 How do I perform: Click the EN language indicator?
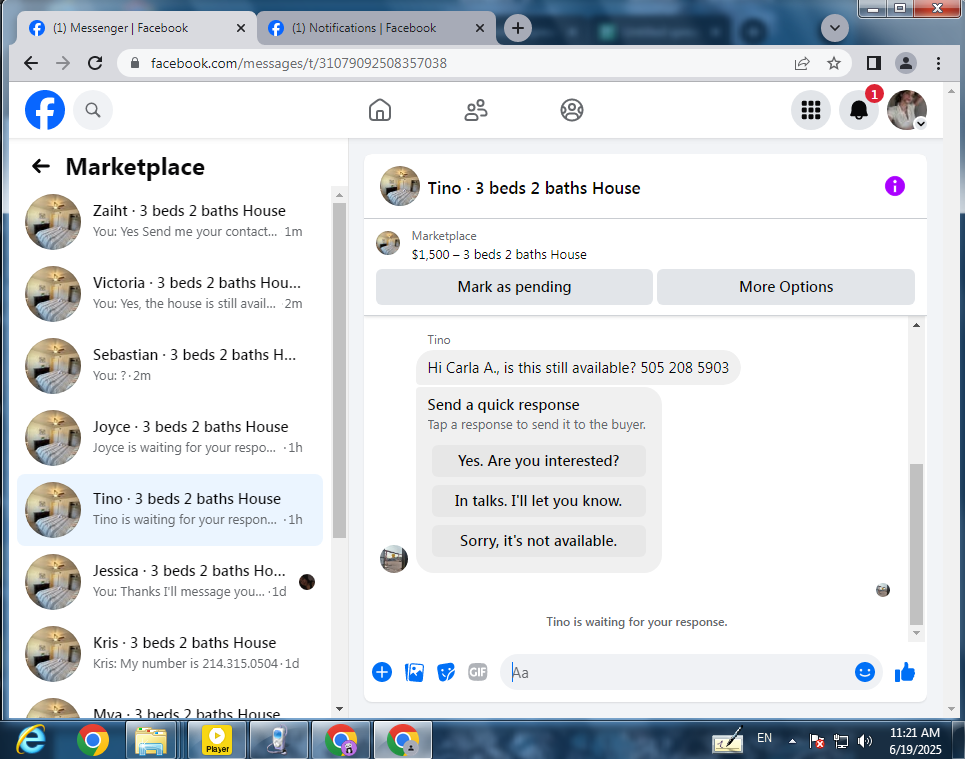[764, 737]
